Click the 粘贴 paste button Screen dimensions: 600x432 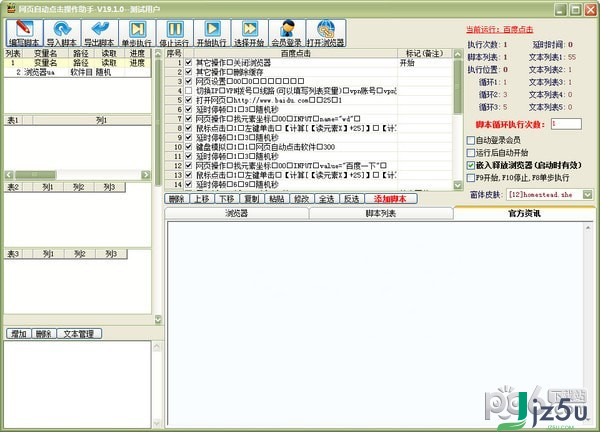pyautogui.click(x=276, y=199)
